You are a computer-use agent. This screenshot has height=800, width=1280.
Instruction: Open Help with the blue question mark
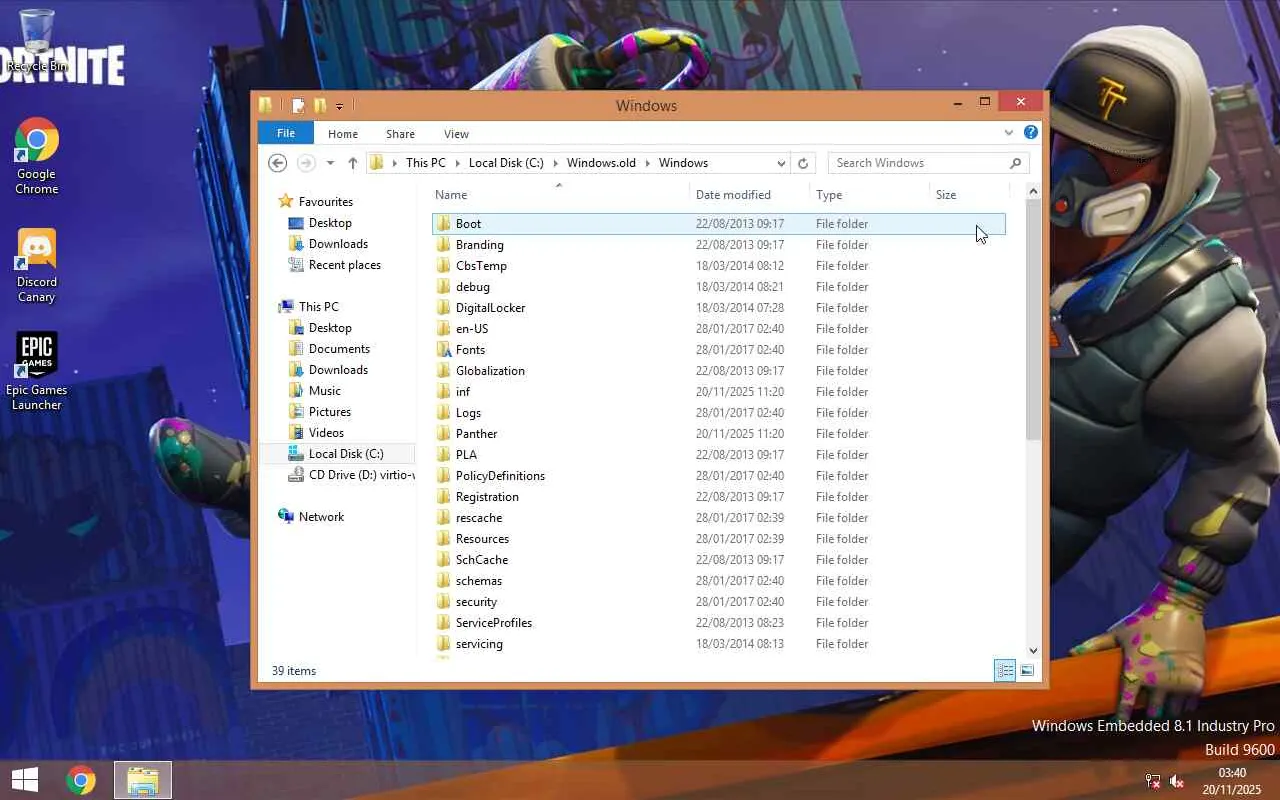[x=1031, y=132]
